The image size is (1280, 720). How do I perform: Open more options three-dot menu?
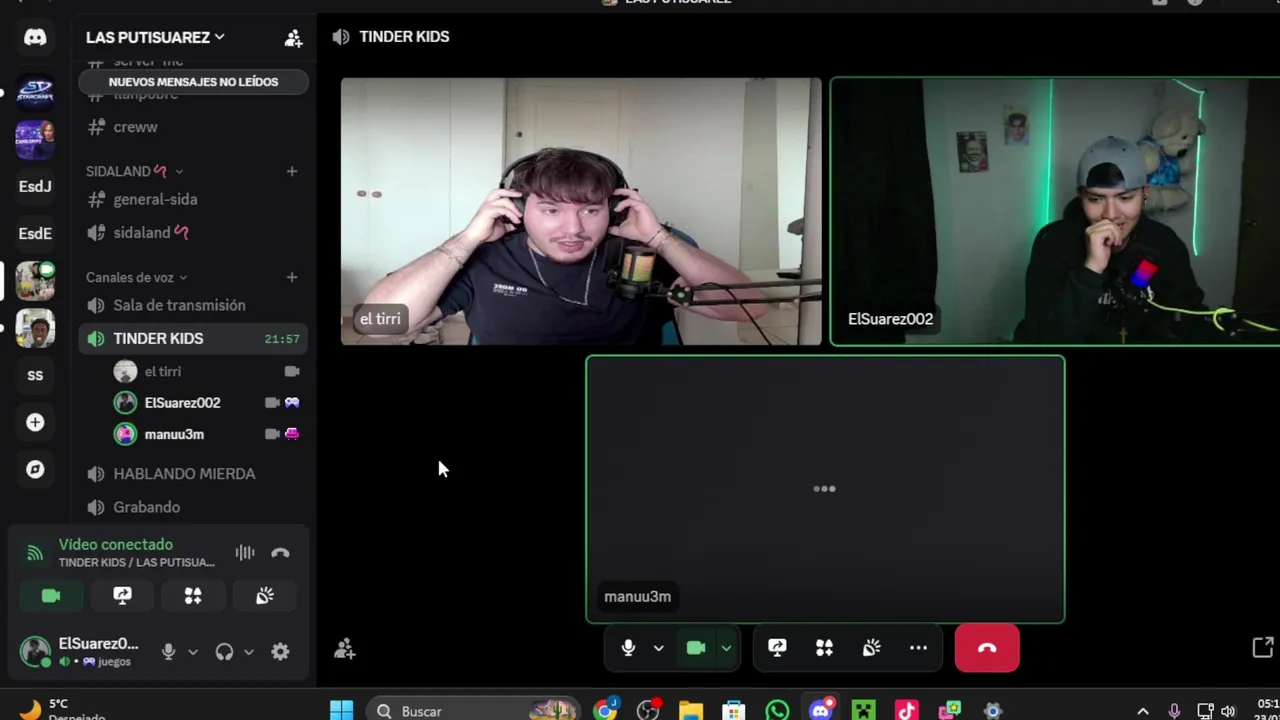(x=918, y=648)
